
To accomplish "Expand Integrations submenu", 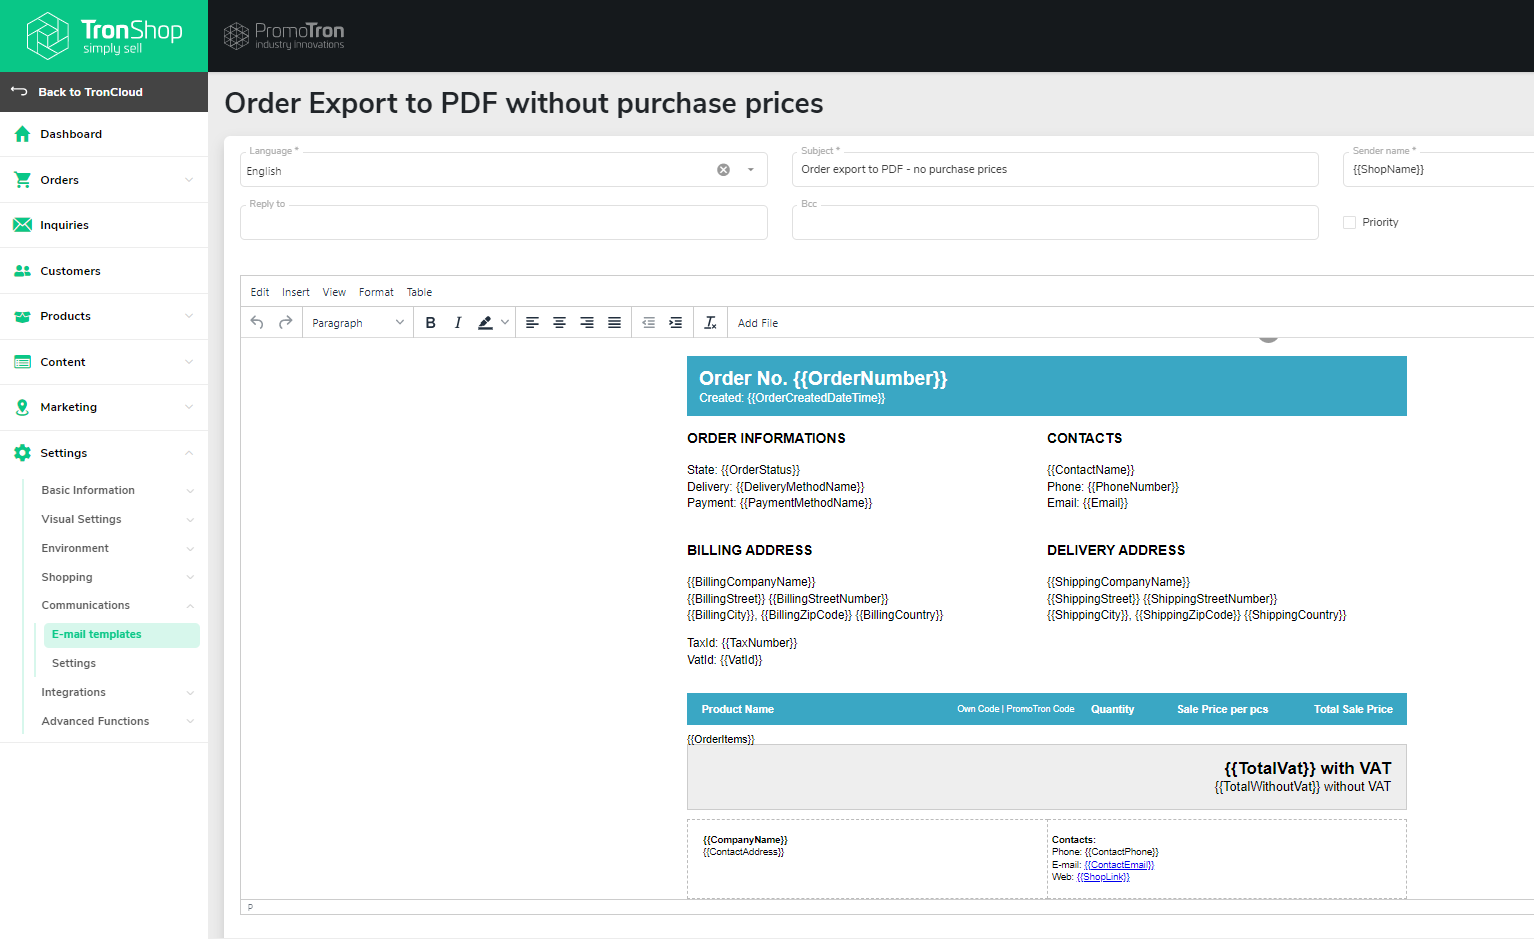I will click(190, 693).
